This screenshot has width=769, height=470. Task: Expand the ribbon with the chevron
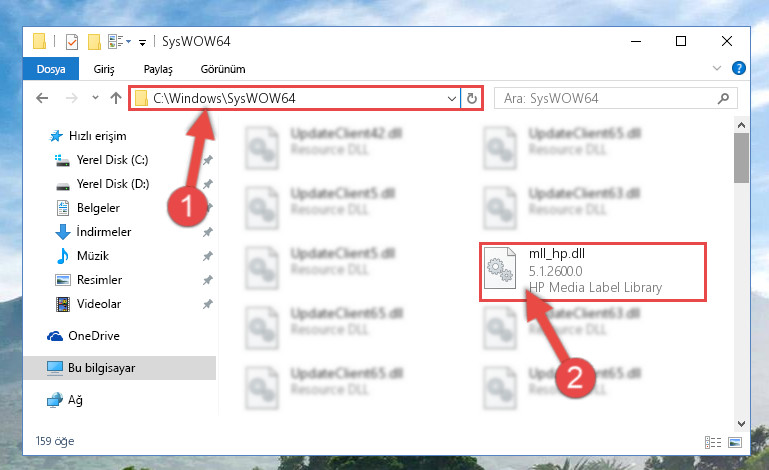pyautogui.click(x=717, y=68)
